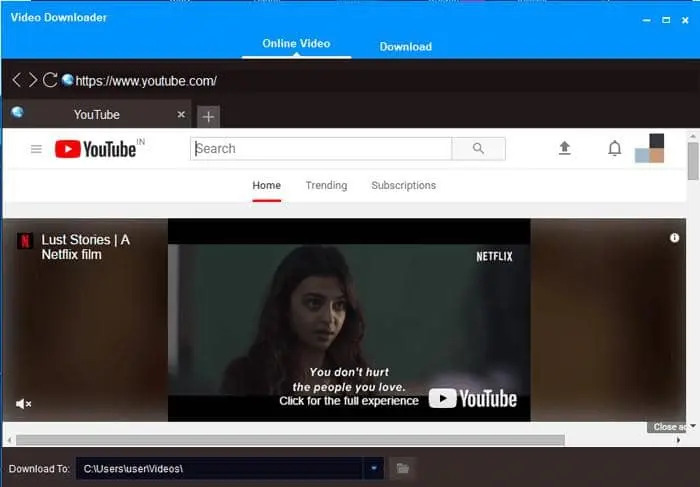
Task: Open YouTube notifications bell
Action: pos(615,149)
